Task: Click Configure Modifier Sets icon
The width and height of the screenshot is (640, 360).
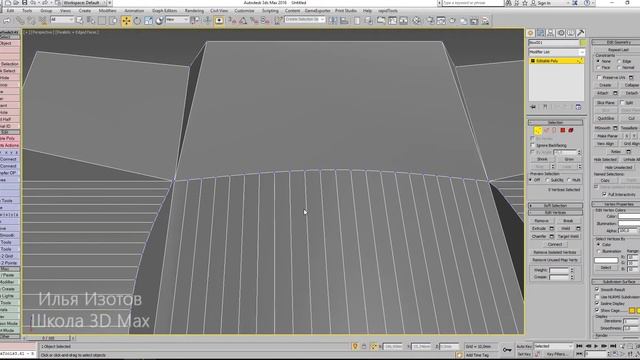Action: (578, 107)
